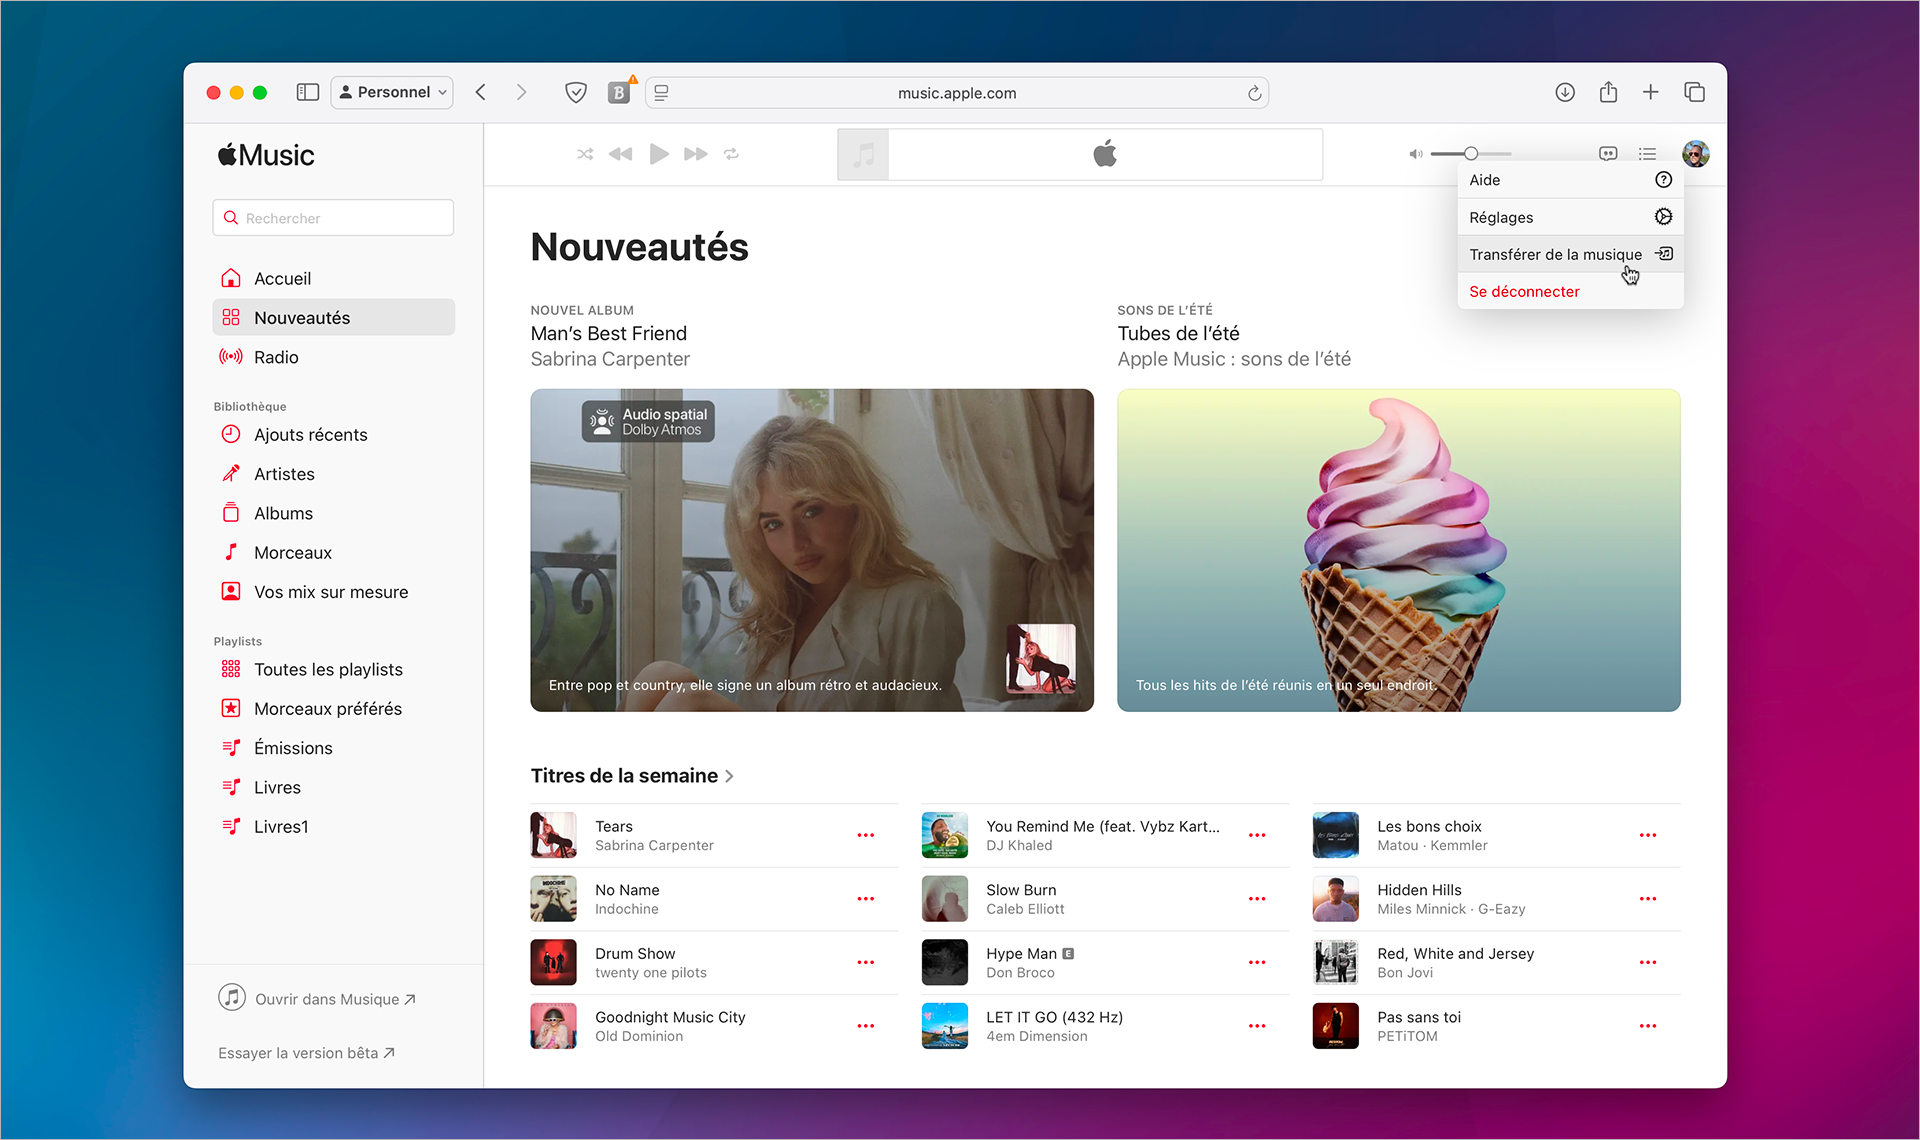Open more options for Red, White and Jersey

point(1648,962)
